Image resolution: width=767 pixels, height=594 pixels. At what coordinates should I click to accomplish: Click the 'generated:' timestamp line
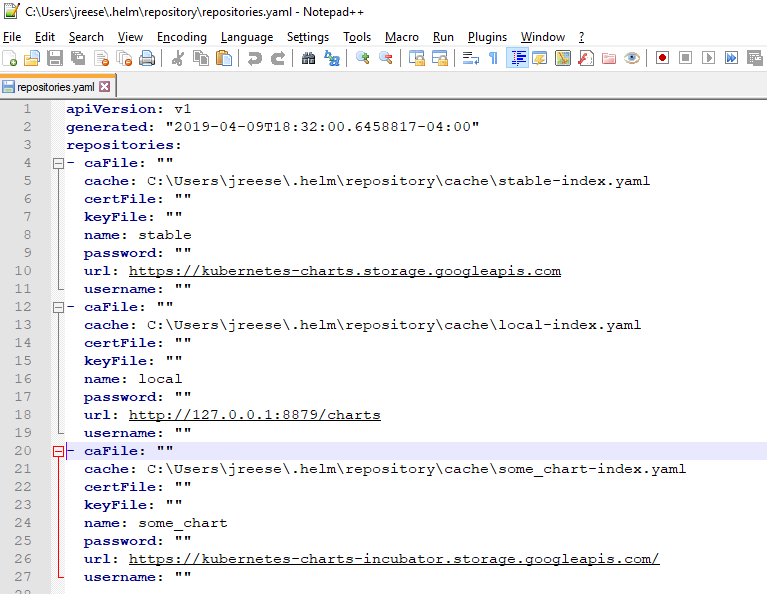272,127
